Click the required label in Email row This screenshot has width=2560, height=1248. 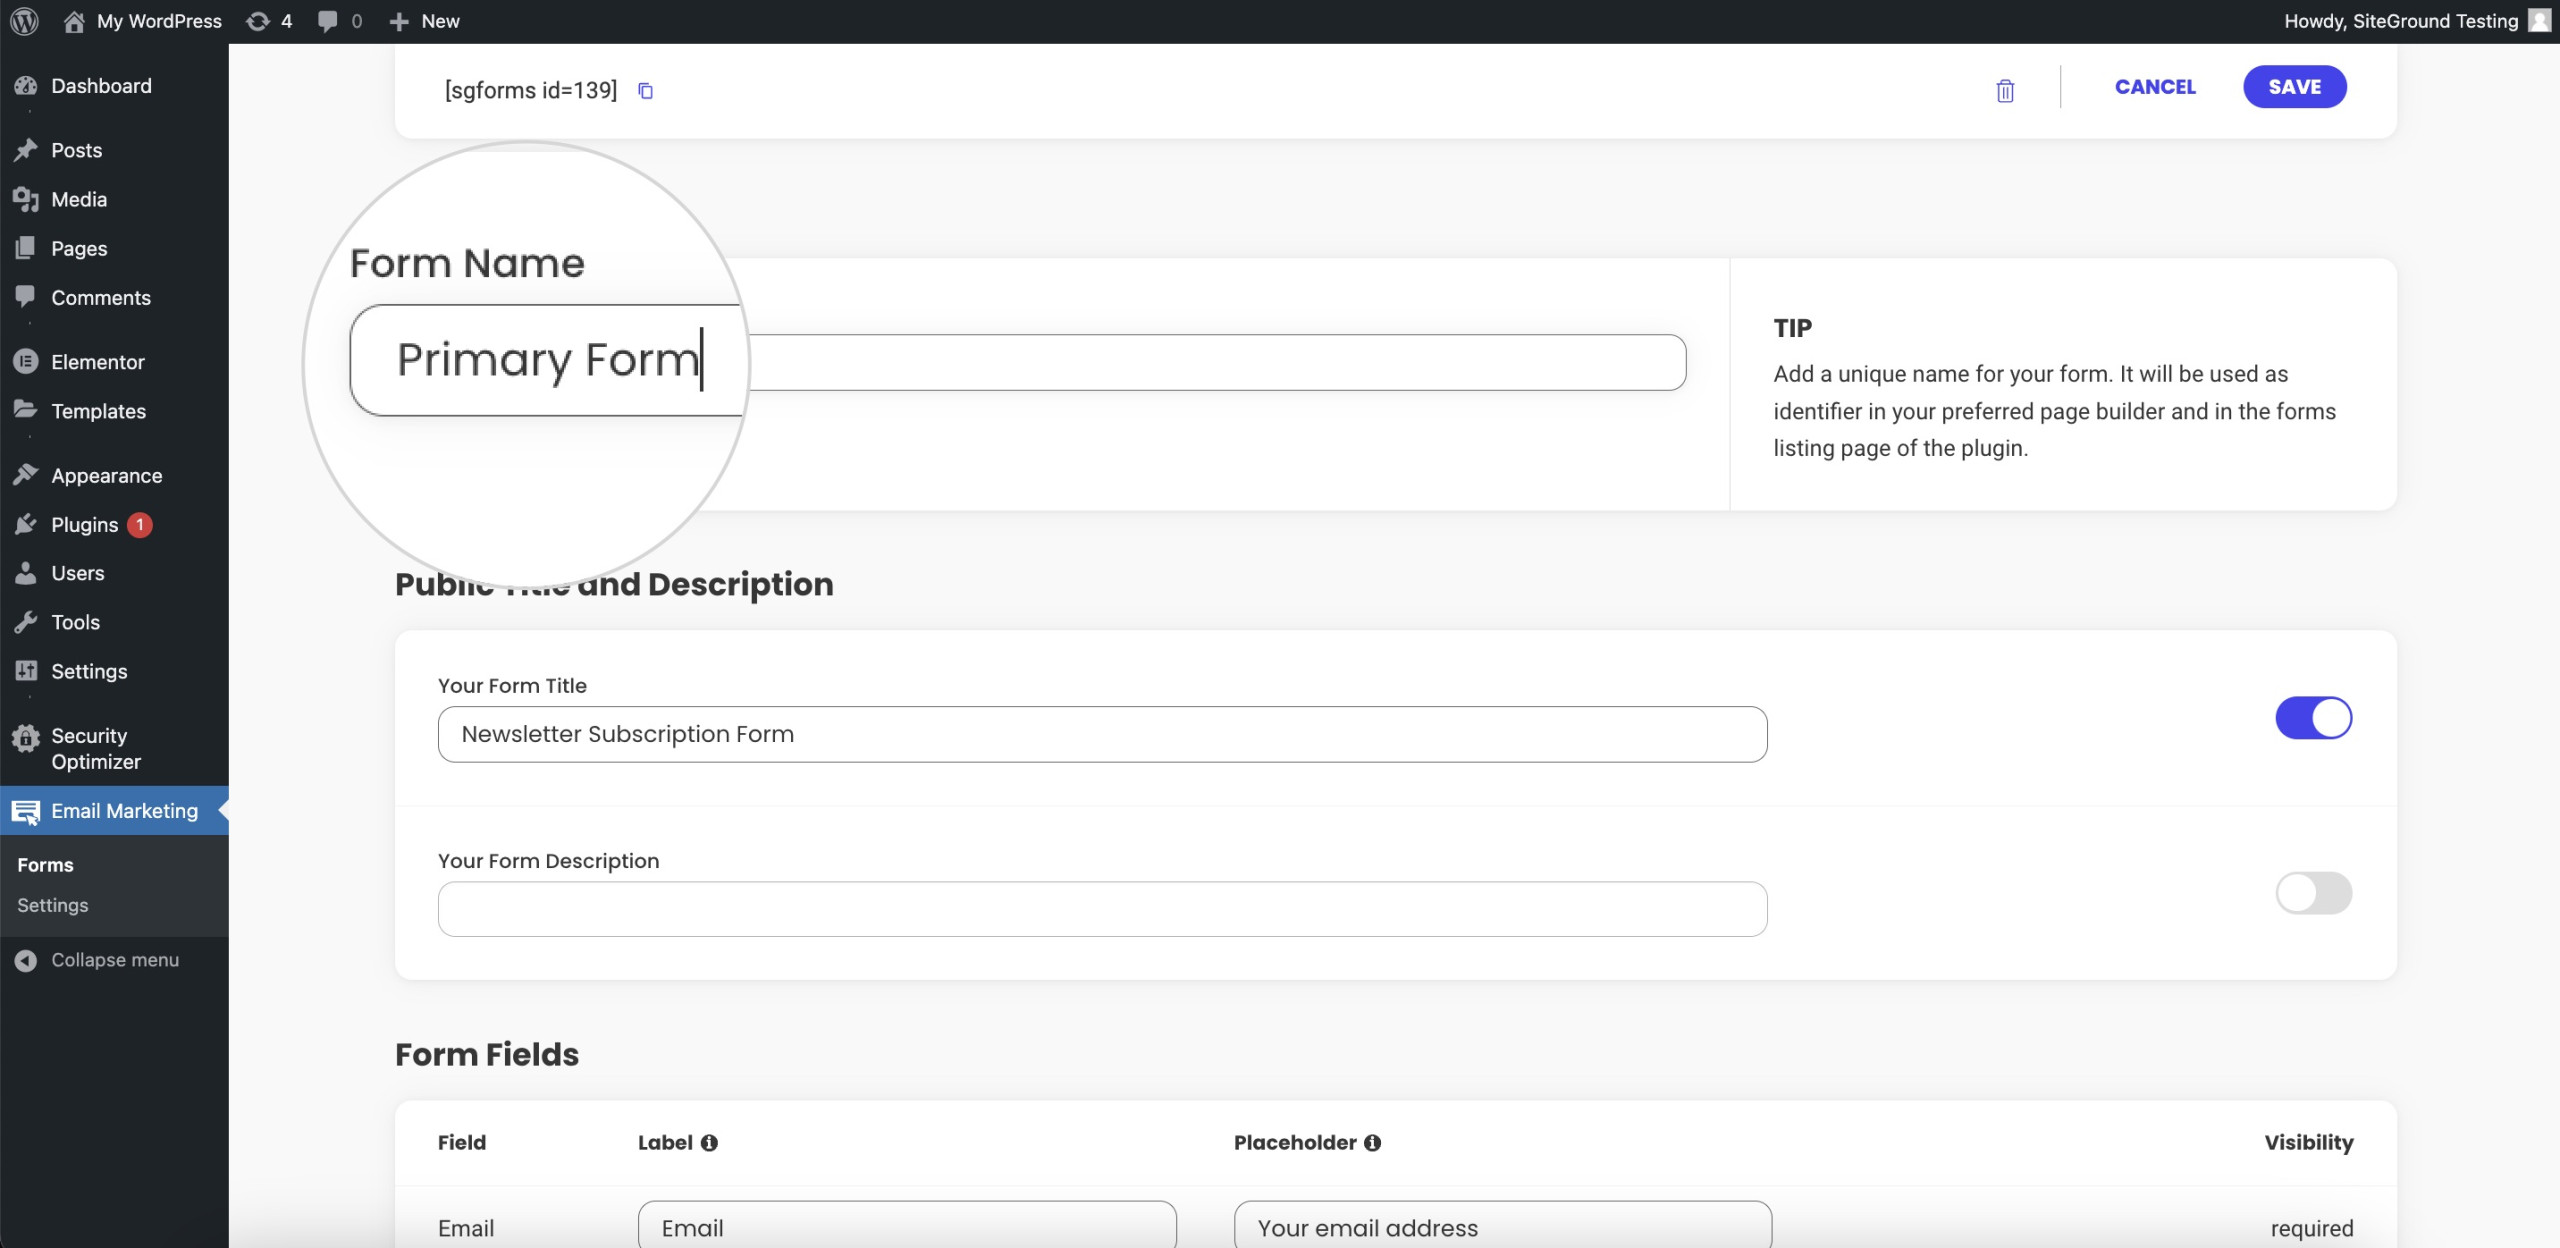[x=2311, y=1229]
